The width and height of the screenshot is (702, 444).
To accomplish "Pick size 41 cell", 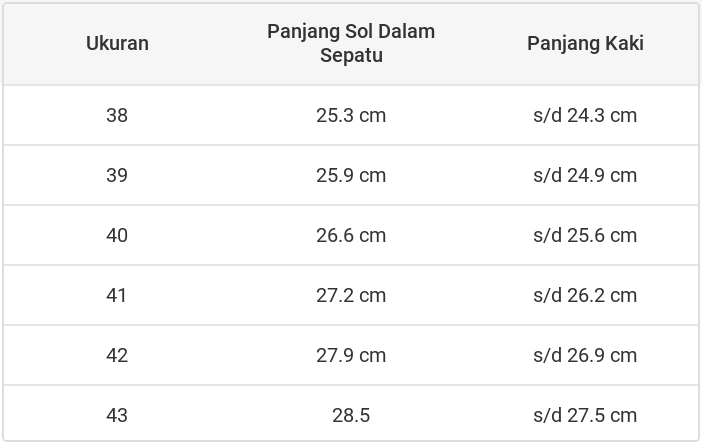I will (117, 295).
